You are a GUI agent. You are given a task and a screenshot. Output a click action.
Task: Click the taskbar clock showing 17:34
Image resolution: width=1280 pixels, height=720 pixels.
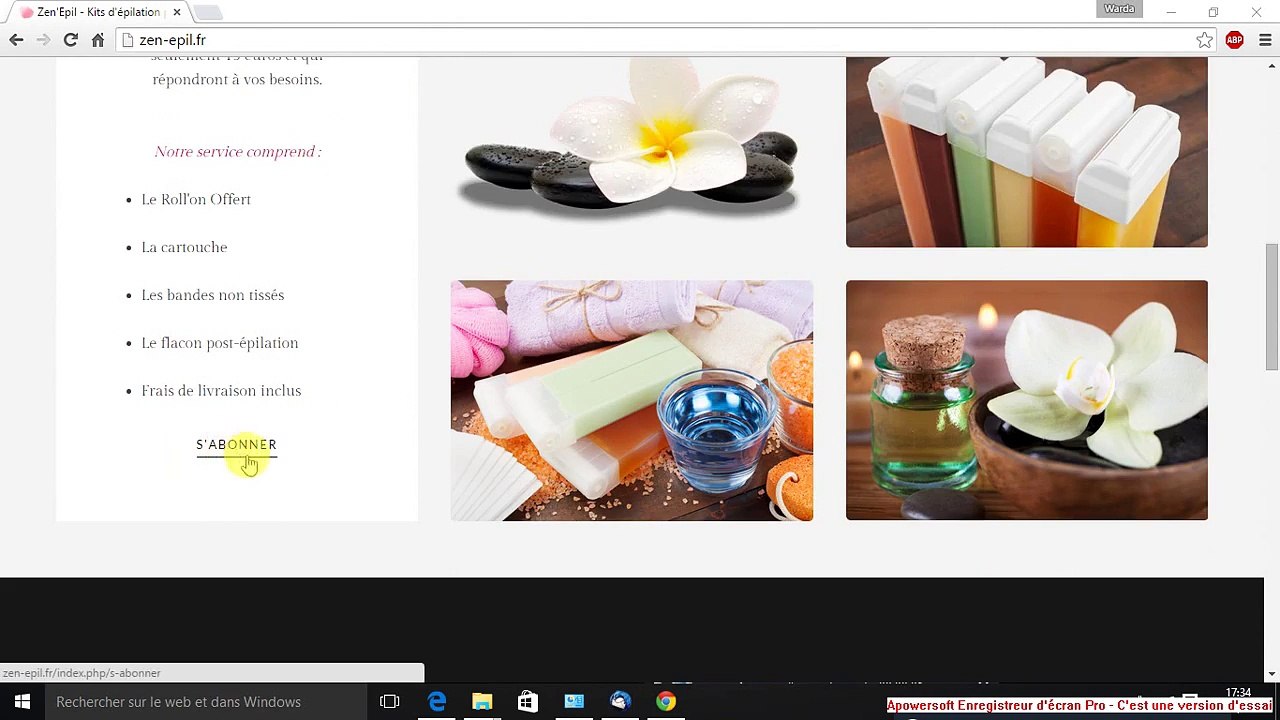[x=1238, y=692]
